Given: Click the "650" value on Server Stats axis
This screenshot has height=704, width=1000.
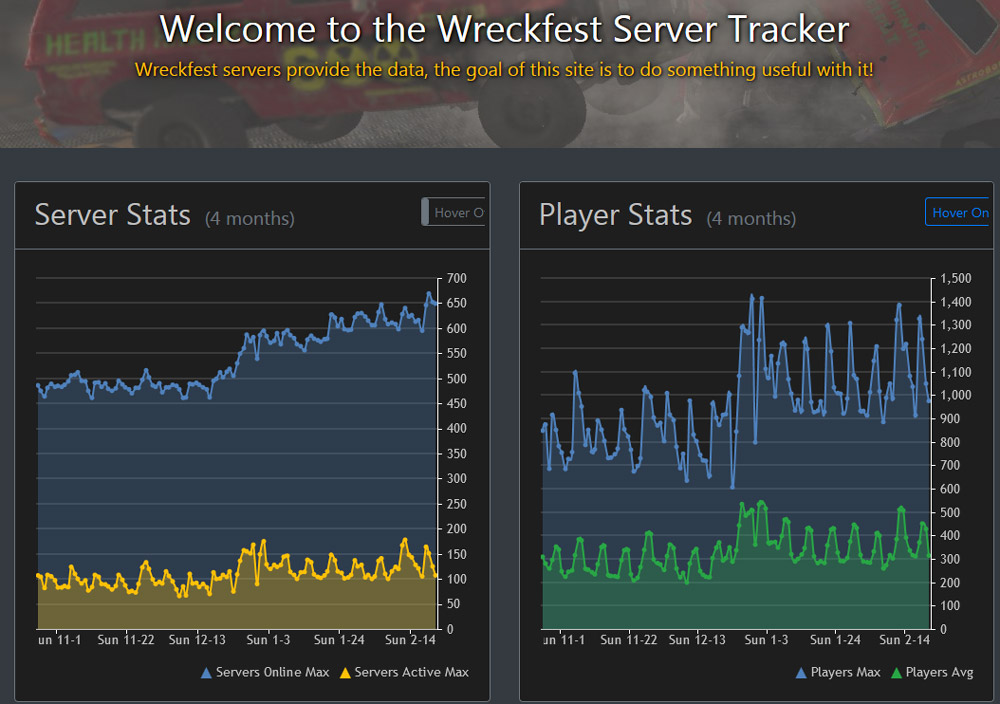Looking at the screenshot, I should 457,303.
